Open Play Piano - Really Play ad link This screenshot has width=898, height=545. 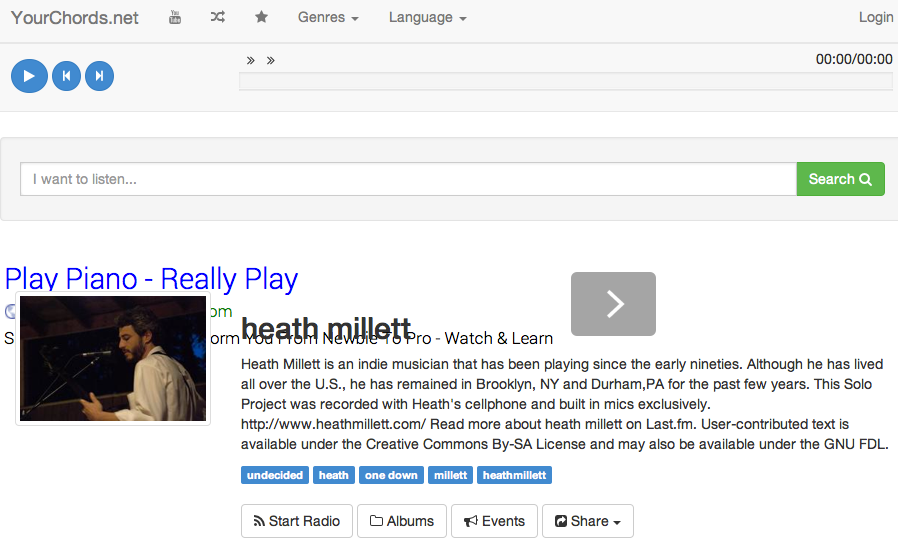(x=151, y=279)
